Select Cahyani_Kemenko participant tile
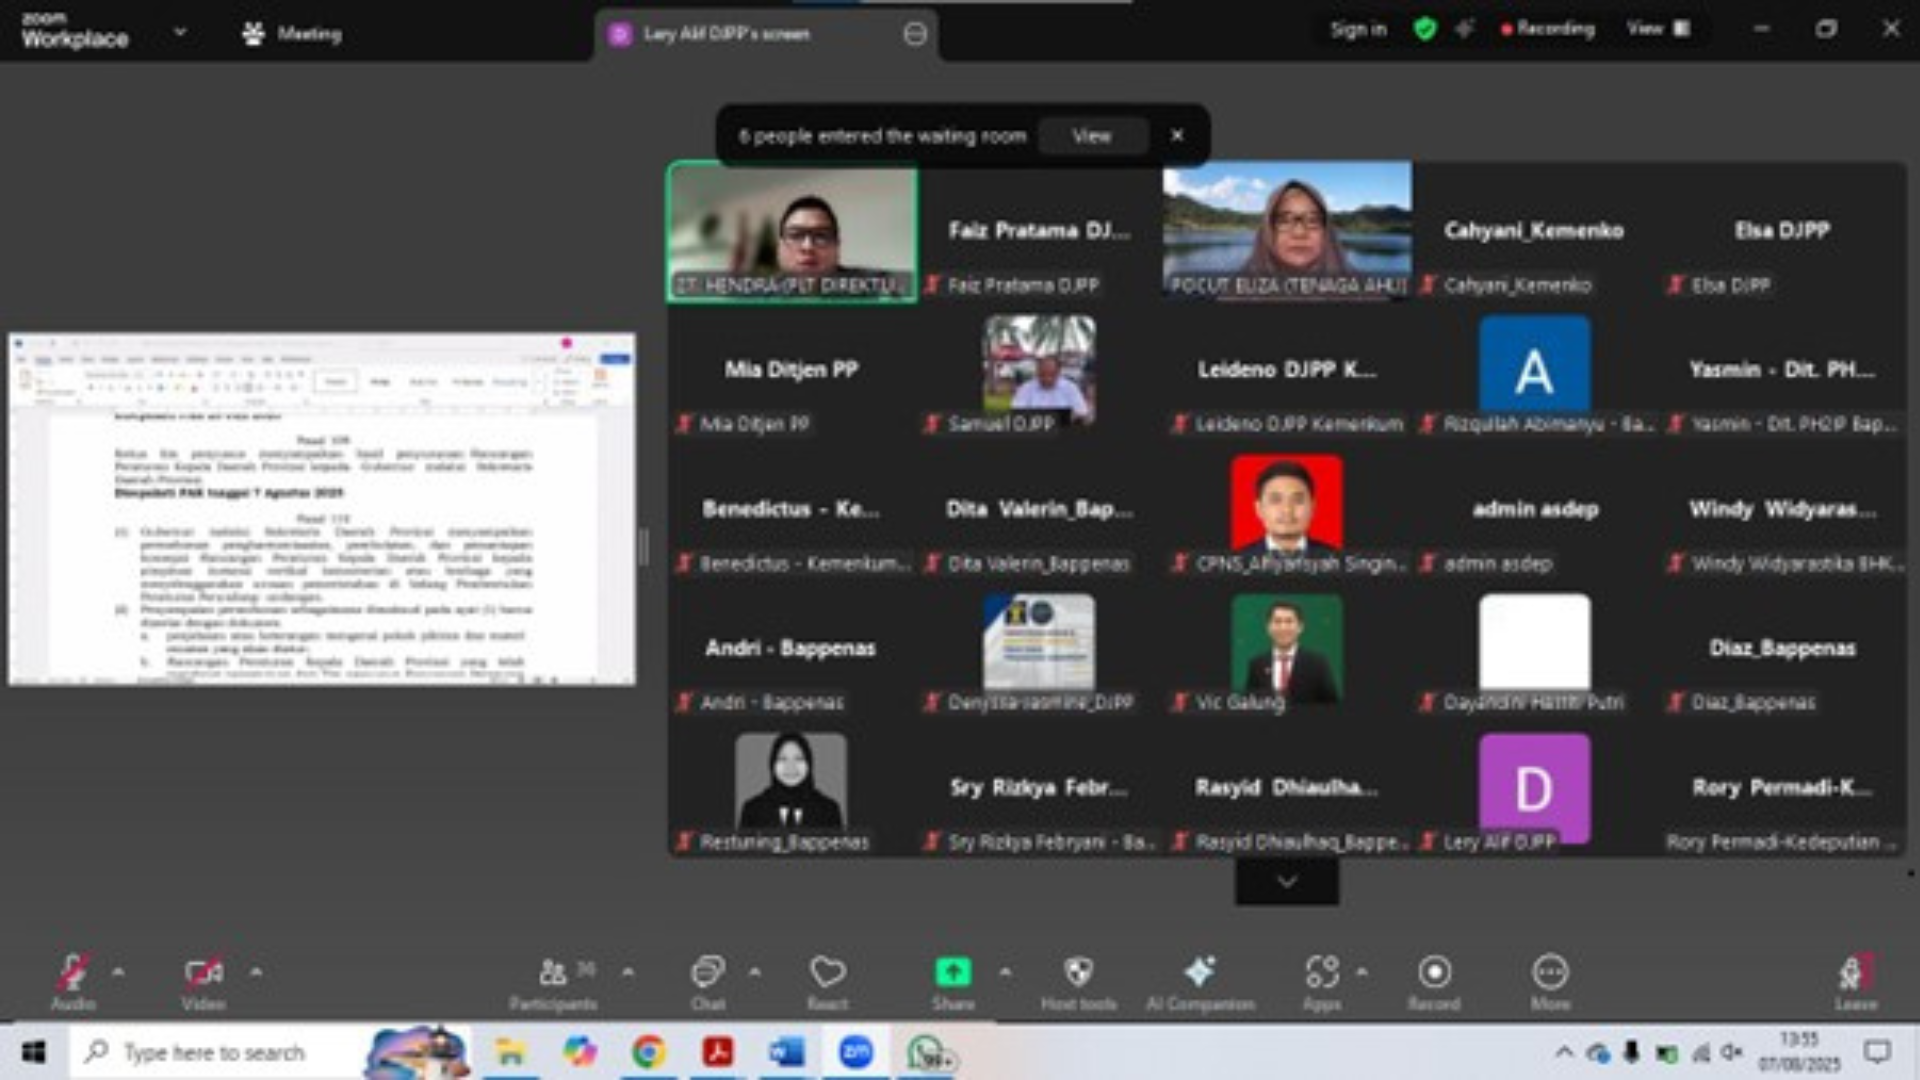The height and width of the screenshot is (1080, 1920). pos(1534,231)
